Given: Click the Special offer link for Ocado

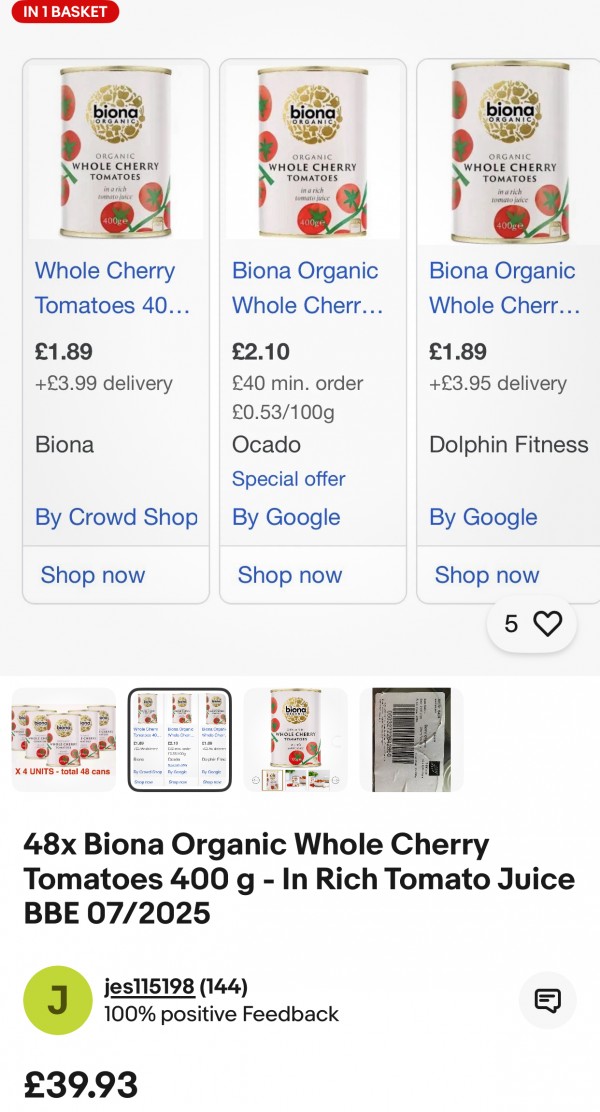Looking at the screenshot, I should point(288,479).
